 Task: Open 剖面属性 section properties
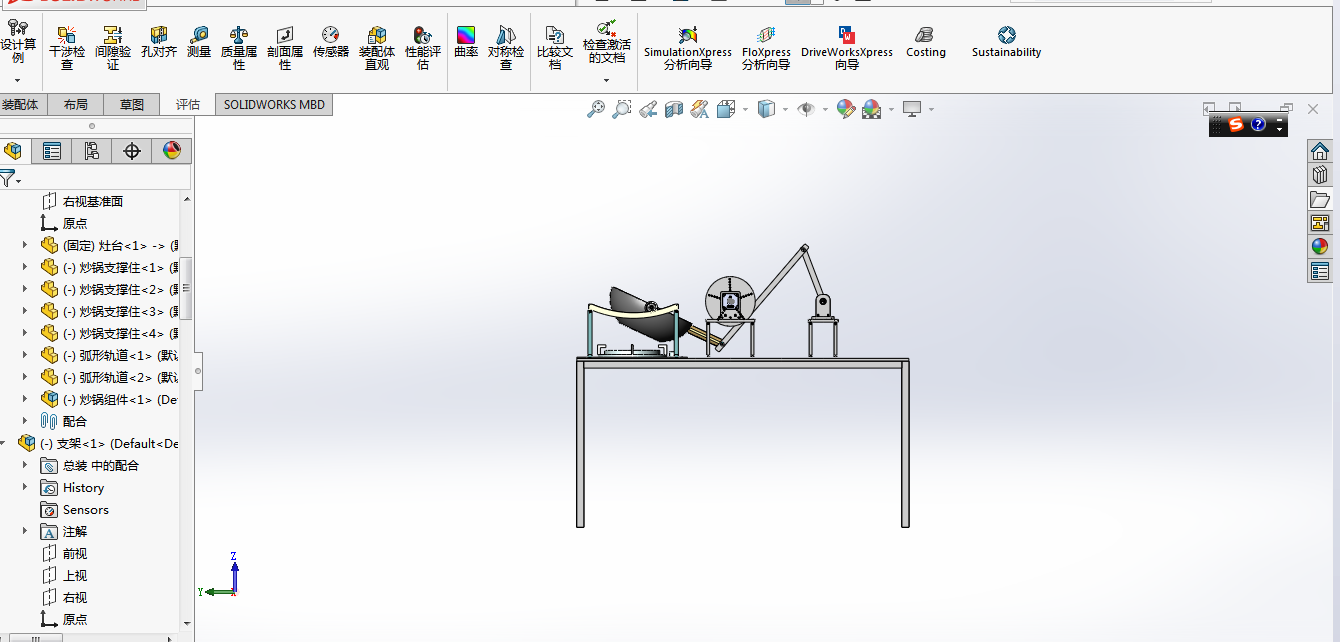pyautogui.click(x=285, y=49)
